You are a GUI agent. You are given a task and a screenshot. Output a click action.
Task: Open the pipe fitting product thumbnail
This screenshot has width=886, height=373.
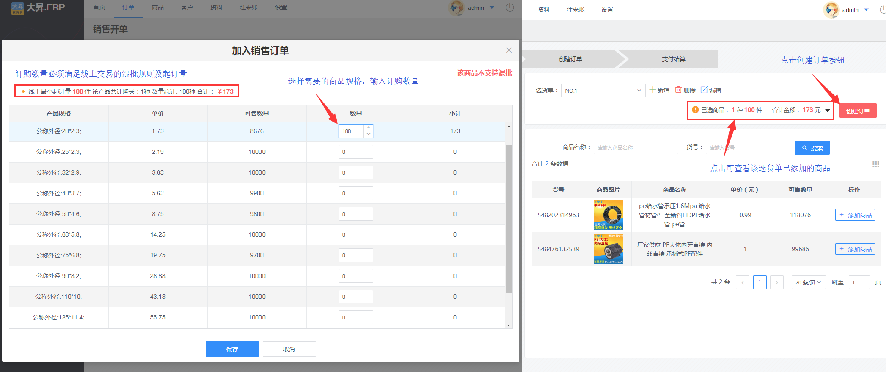609,249
